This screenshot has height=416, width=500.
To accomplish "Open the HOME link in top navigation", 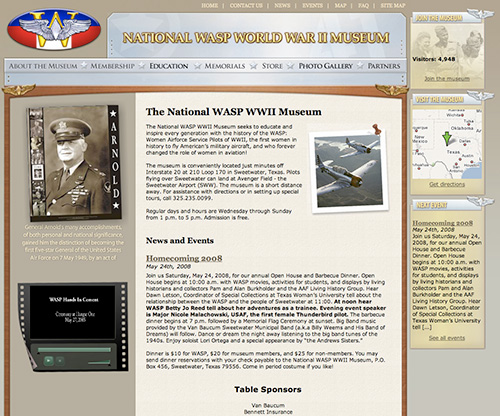I will pyautogui.click(x=210, y=6).
